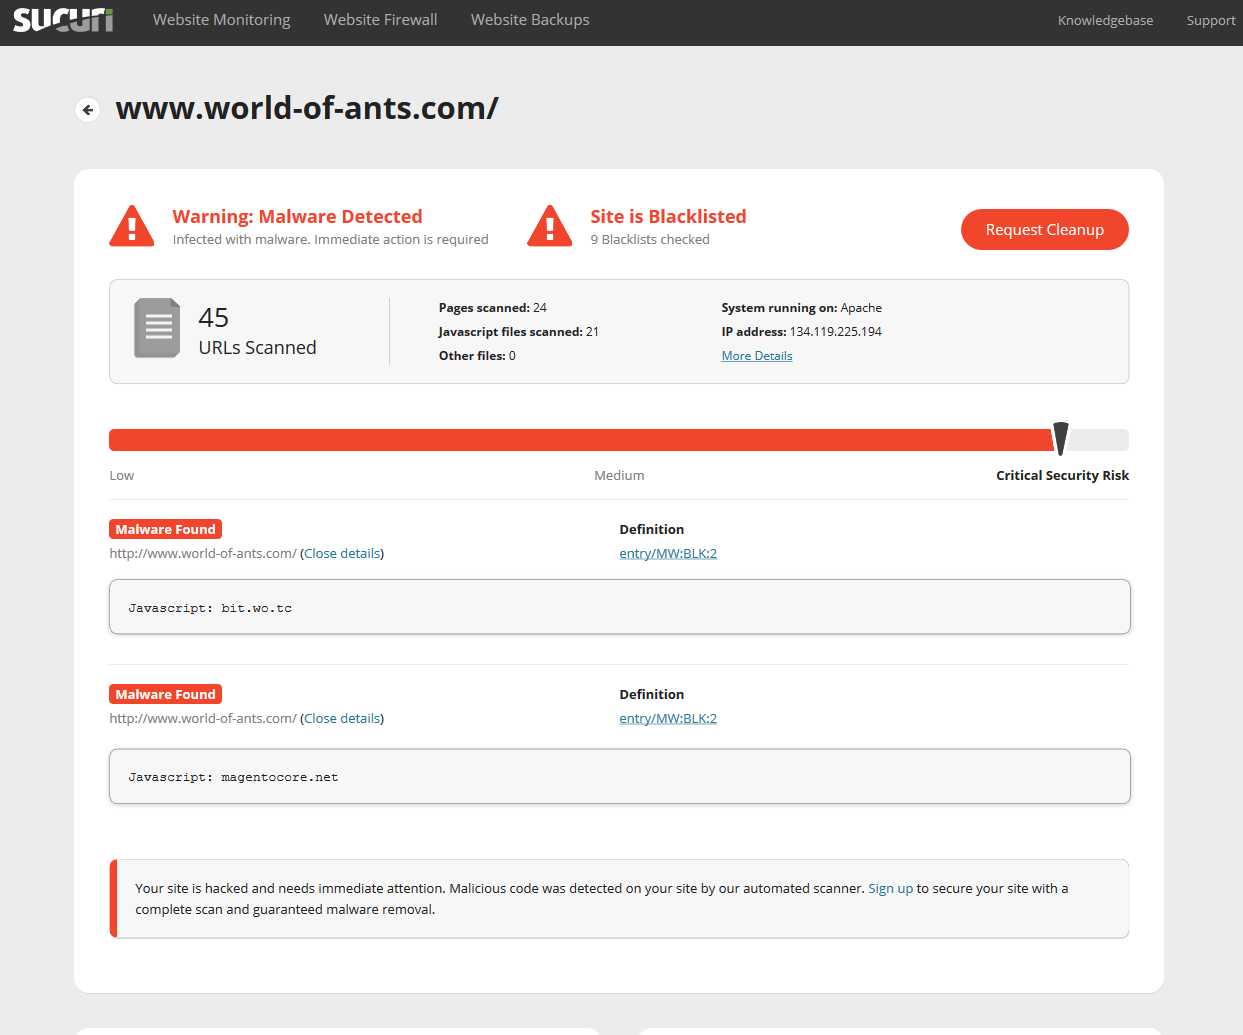Open the Support link in the header
Image resolution: width=1243 pixels, height=1035 pixels.
point(1210,21)
